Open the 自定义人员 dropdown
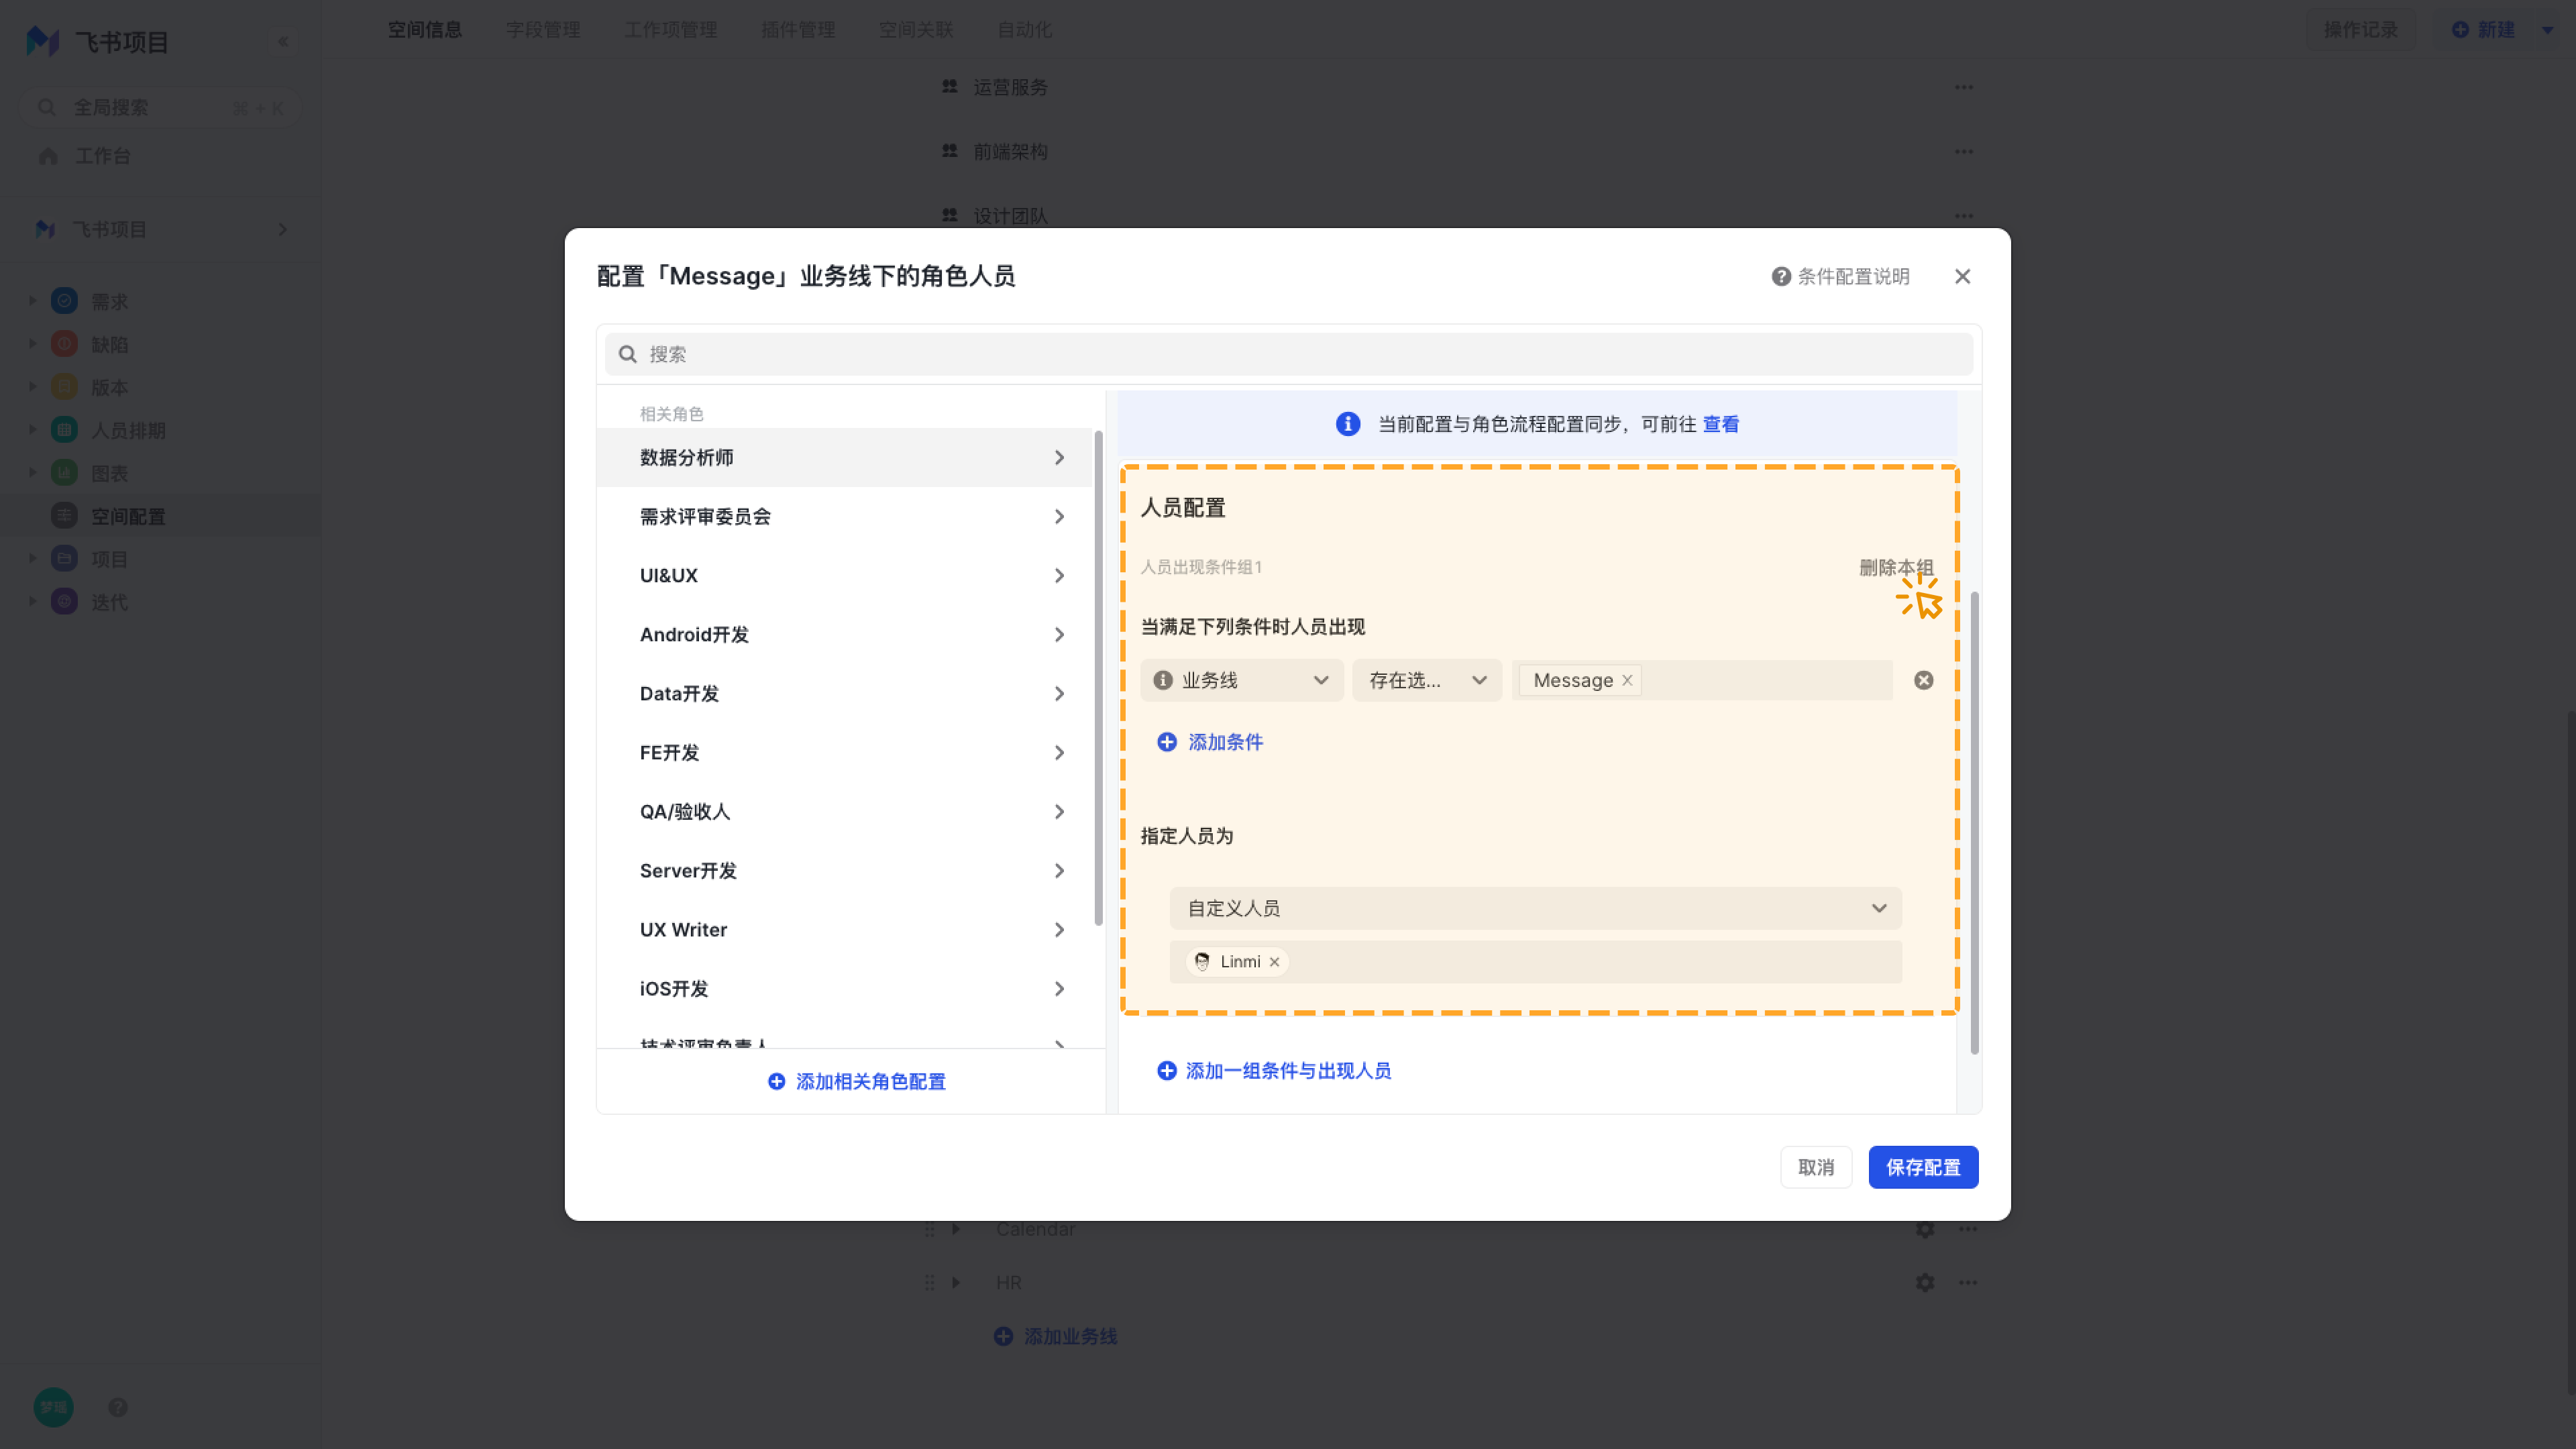Image resolution: width=2576 pixels, height=1449 pixels. tap(1535, 908)
